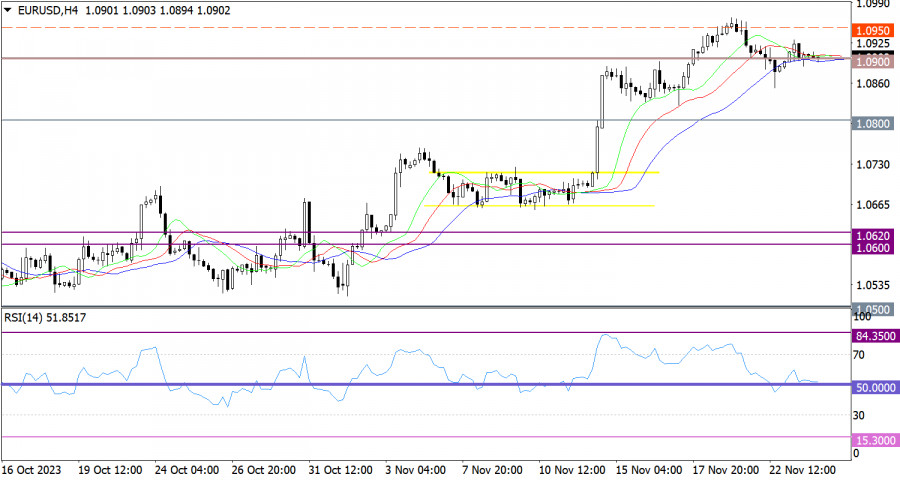Click the 1.0665 price scale value
The image size is (900, 480).
click(873, 205)
